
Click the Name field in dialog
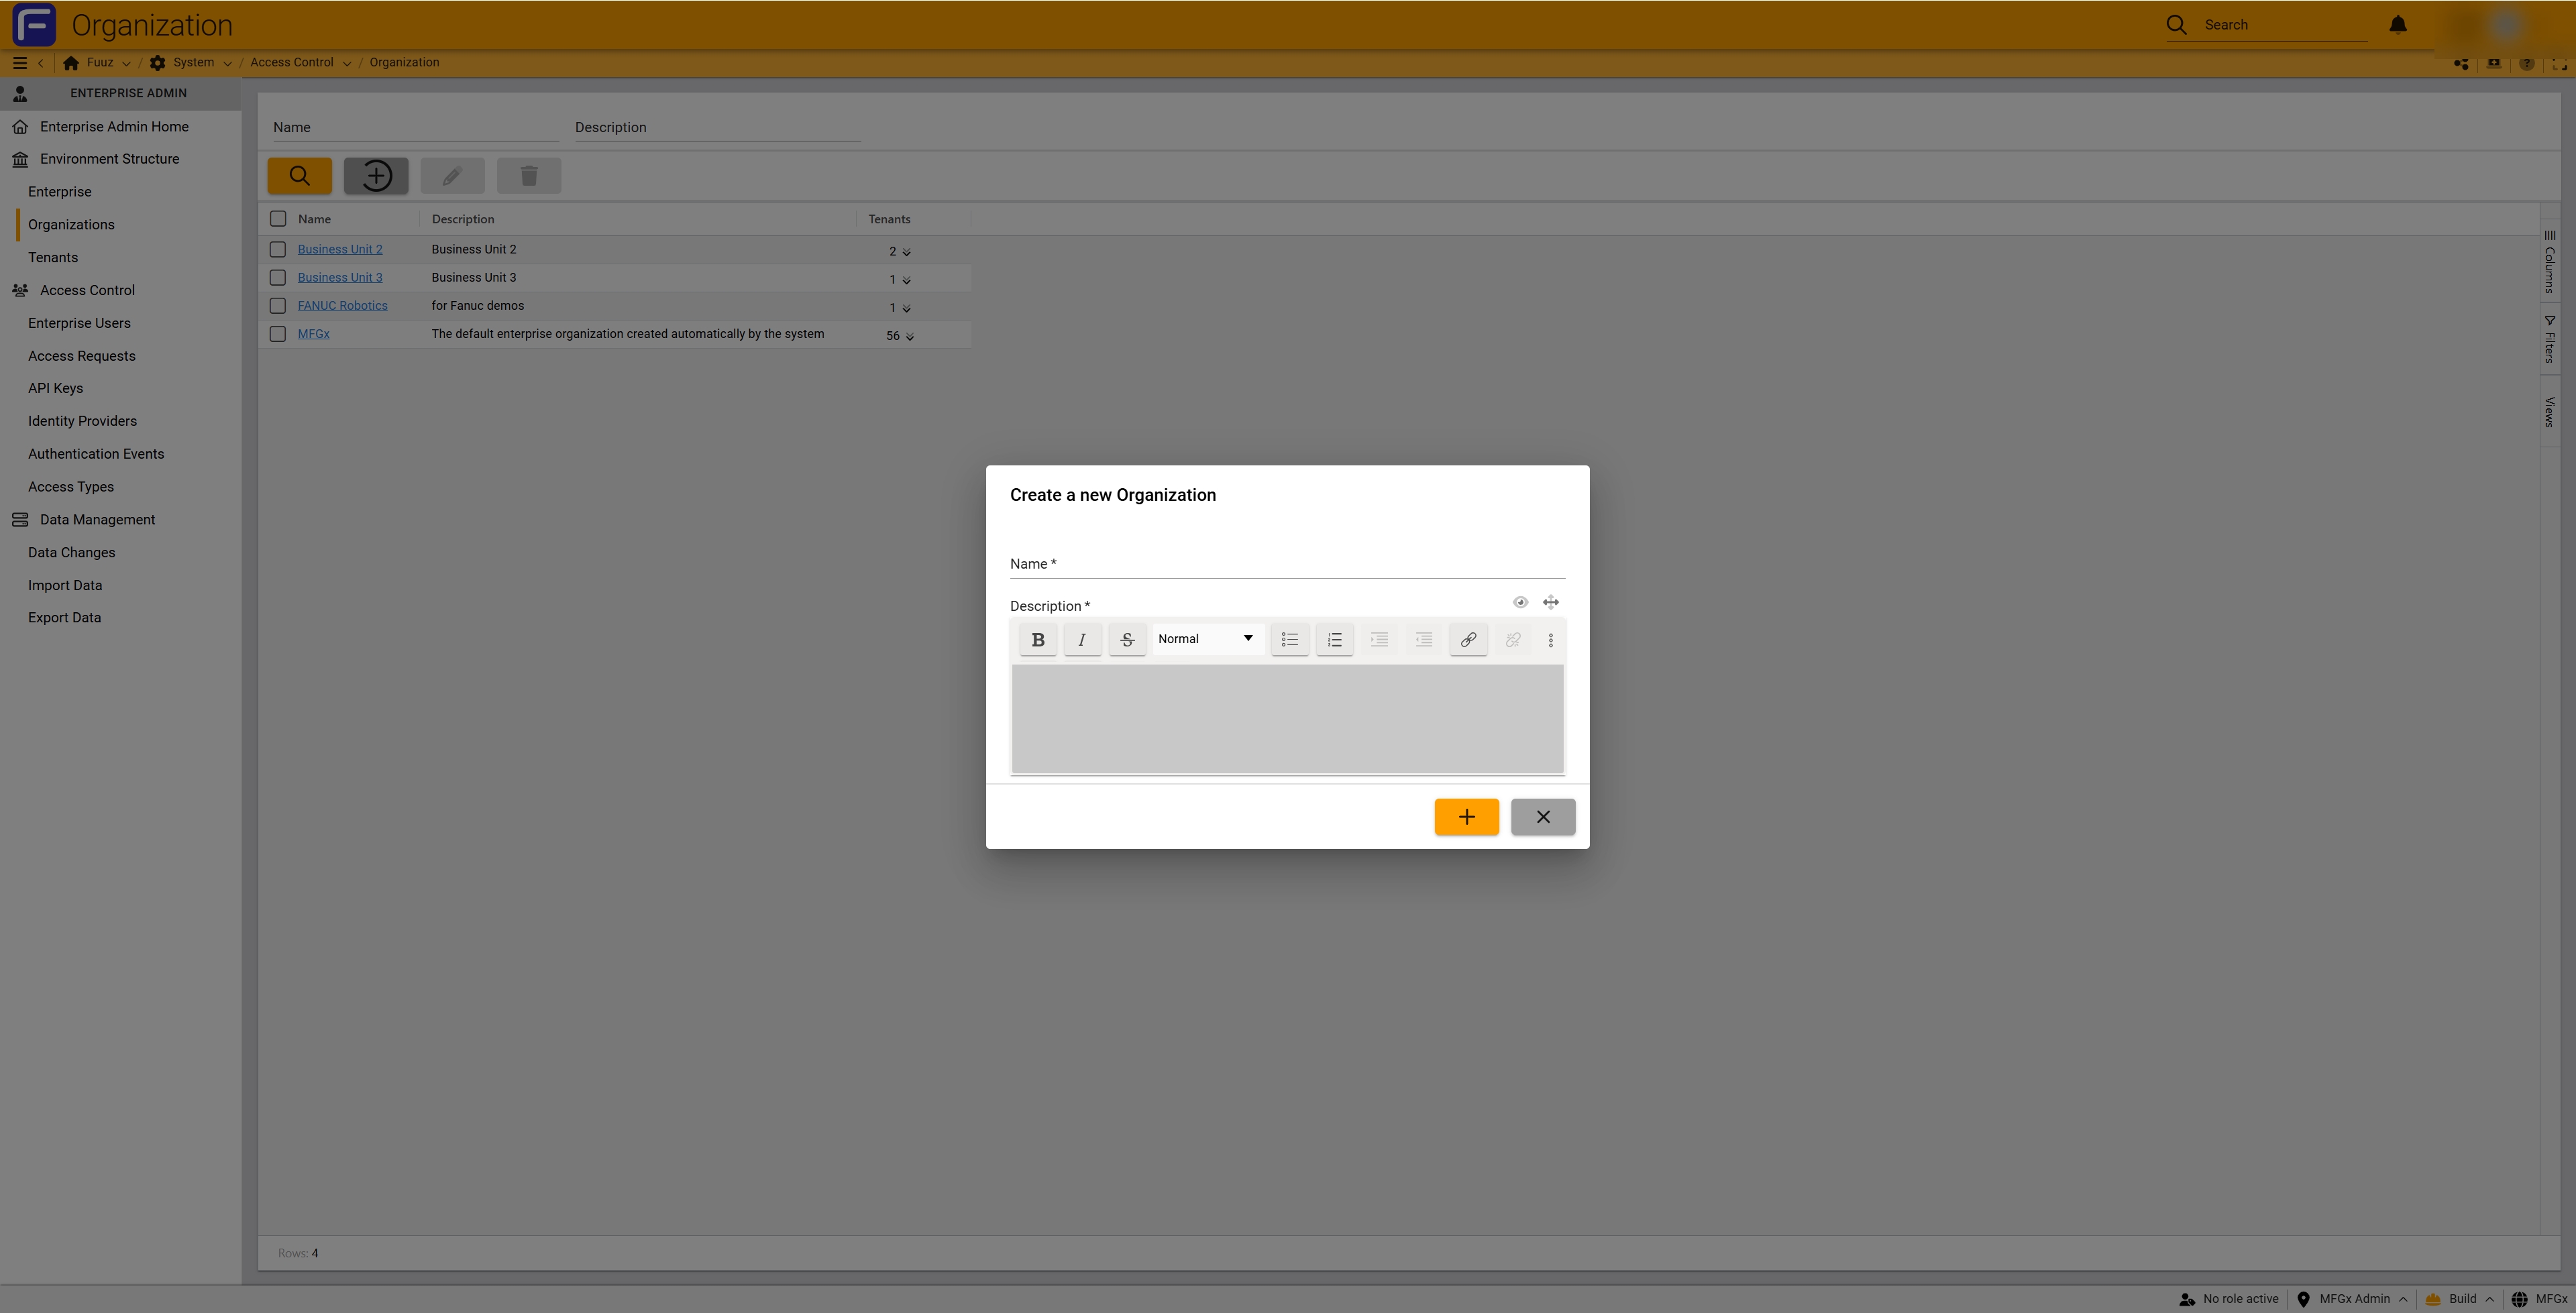coord(1287,564)
